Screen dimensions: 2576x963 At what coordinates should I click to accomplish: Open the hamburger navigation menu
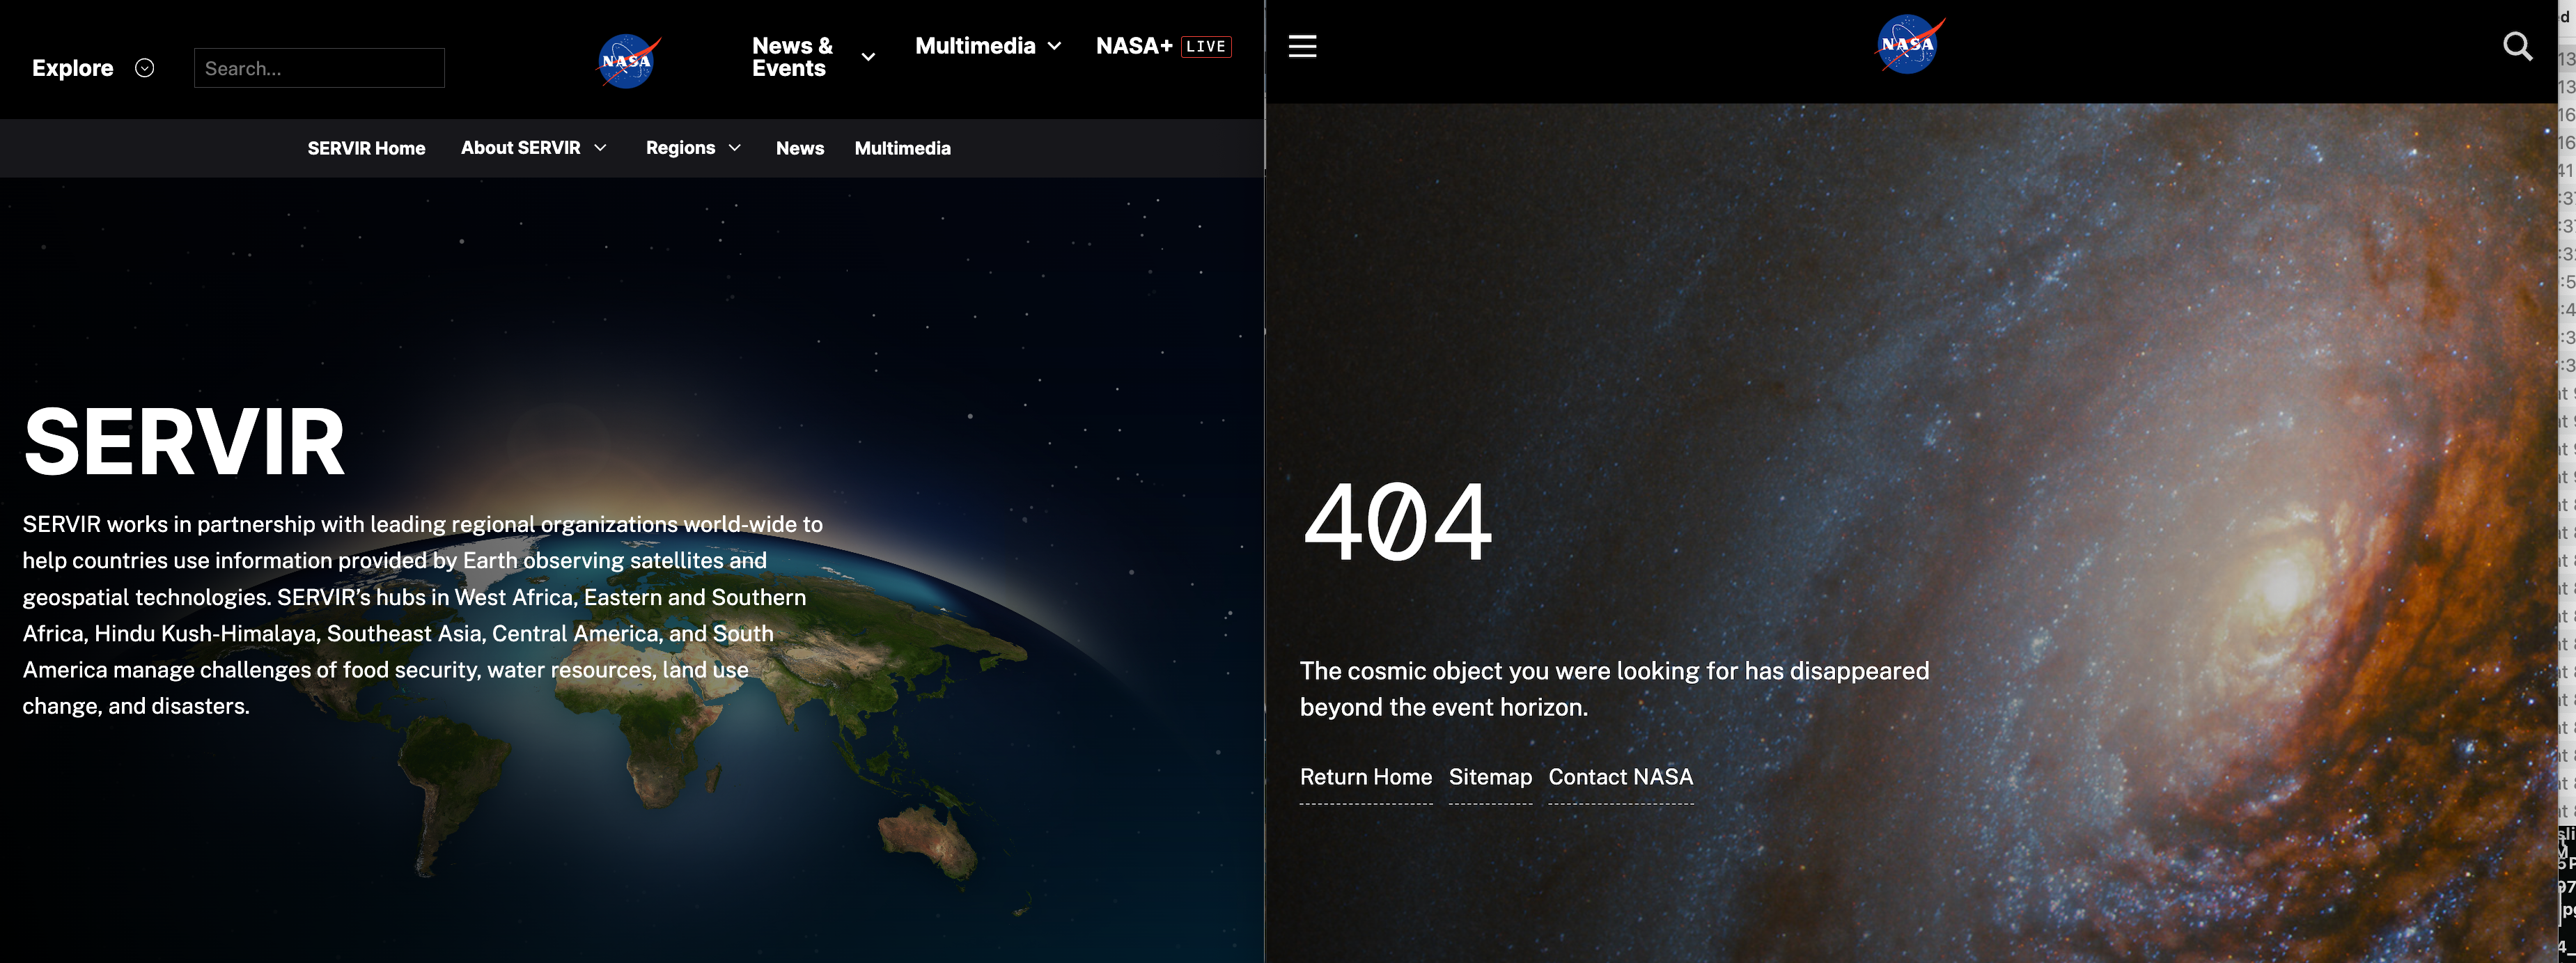(x=1302, y=45)
